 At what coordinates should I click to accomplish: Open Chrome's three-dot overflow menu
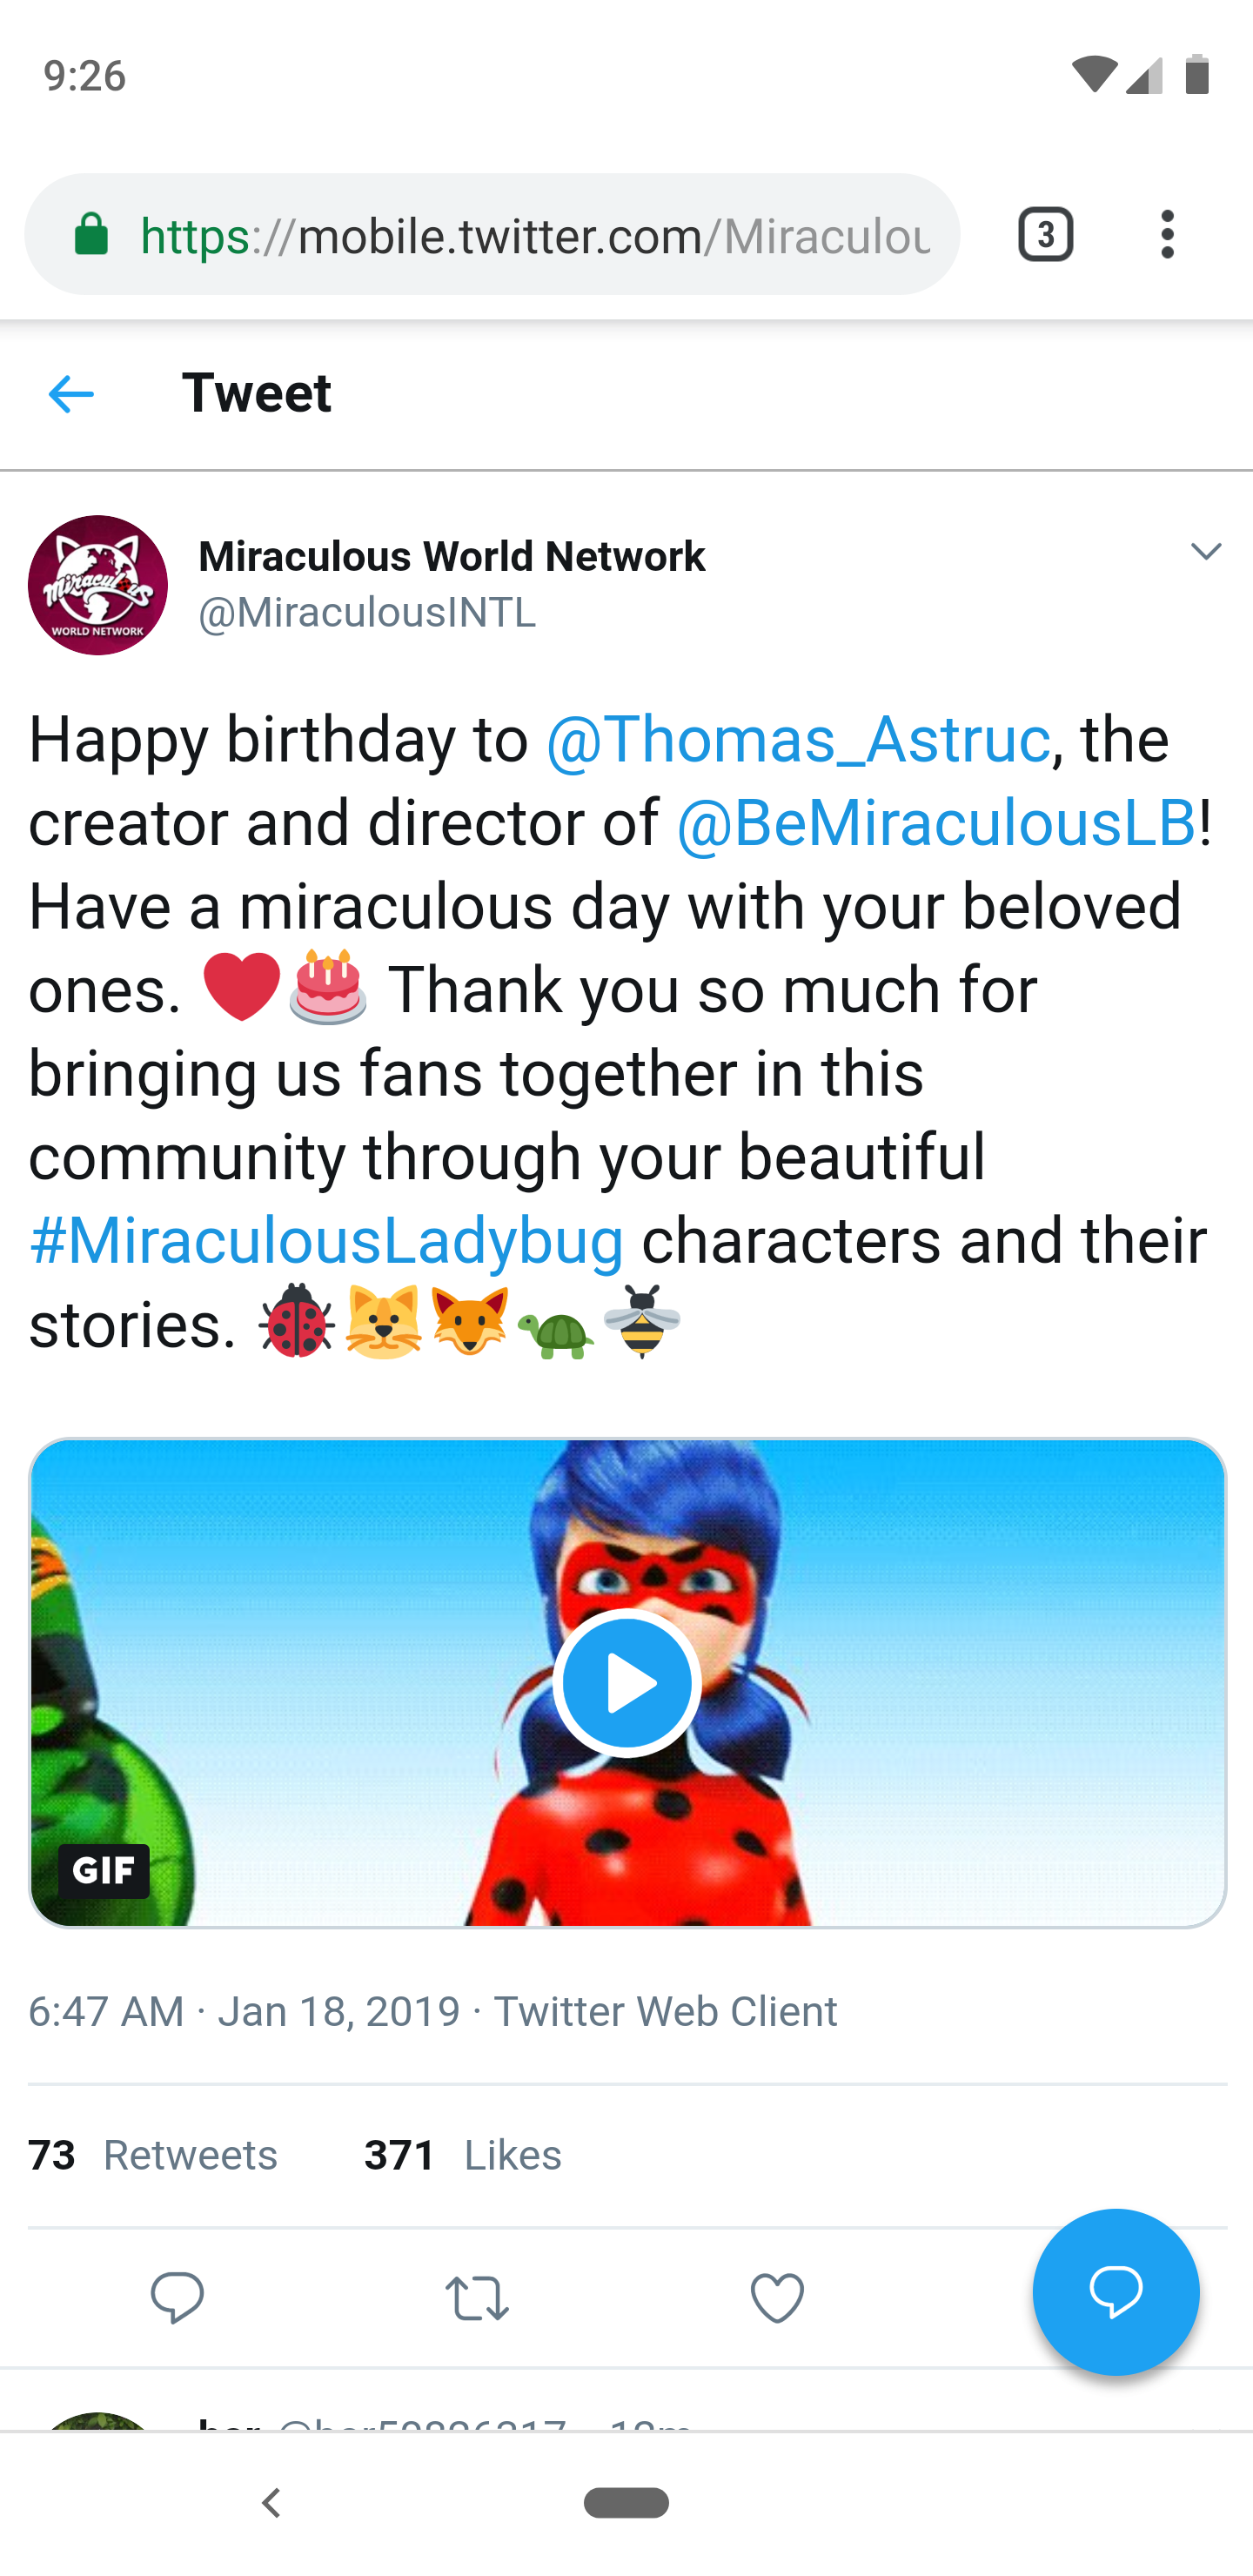pyautogui.click(x=1166, y=235)
